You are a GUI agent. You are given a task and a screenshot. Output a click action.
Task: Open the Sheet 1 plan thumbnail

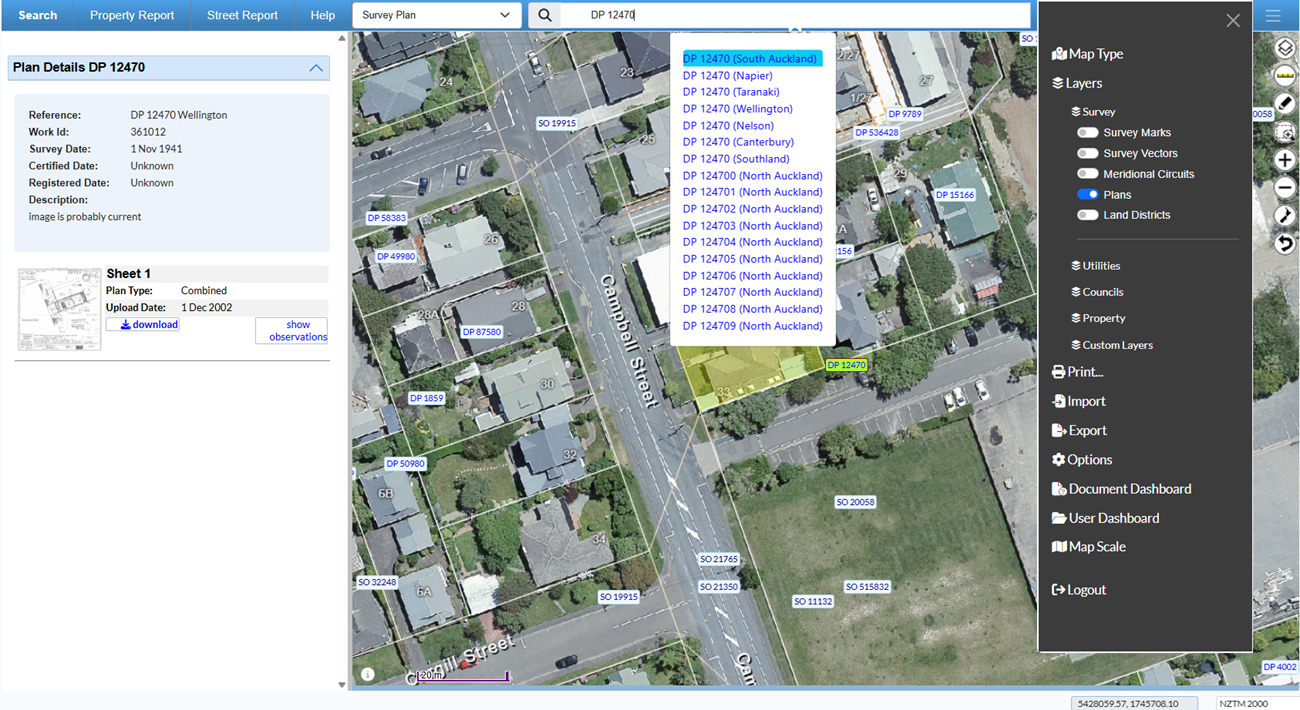point(59,308)
